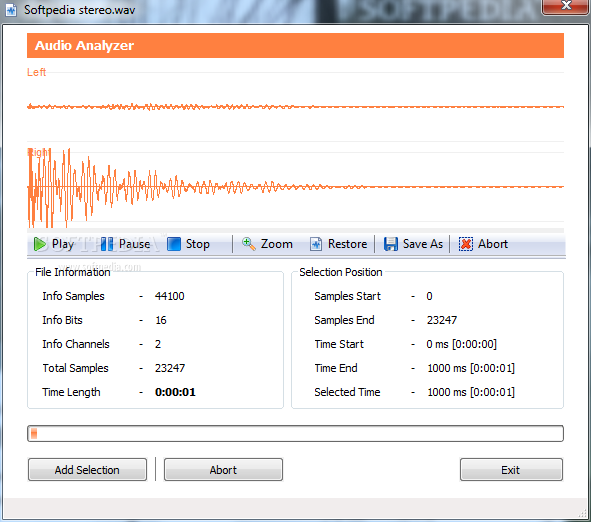Click the Save As floppy disk icon

click(x=391, y=244)
